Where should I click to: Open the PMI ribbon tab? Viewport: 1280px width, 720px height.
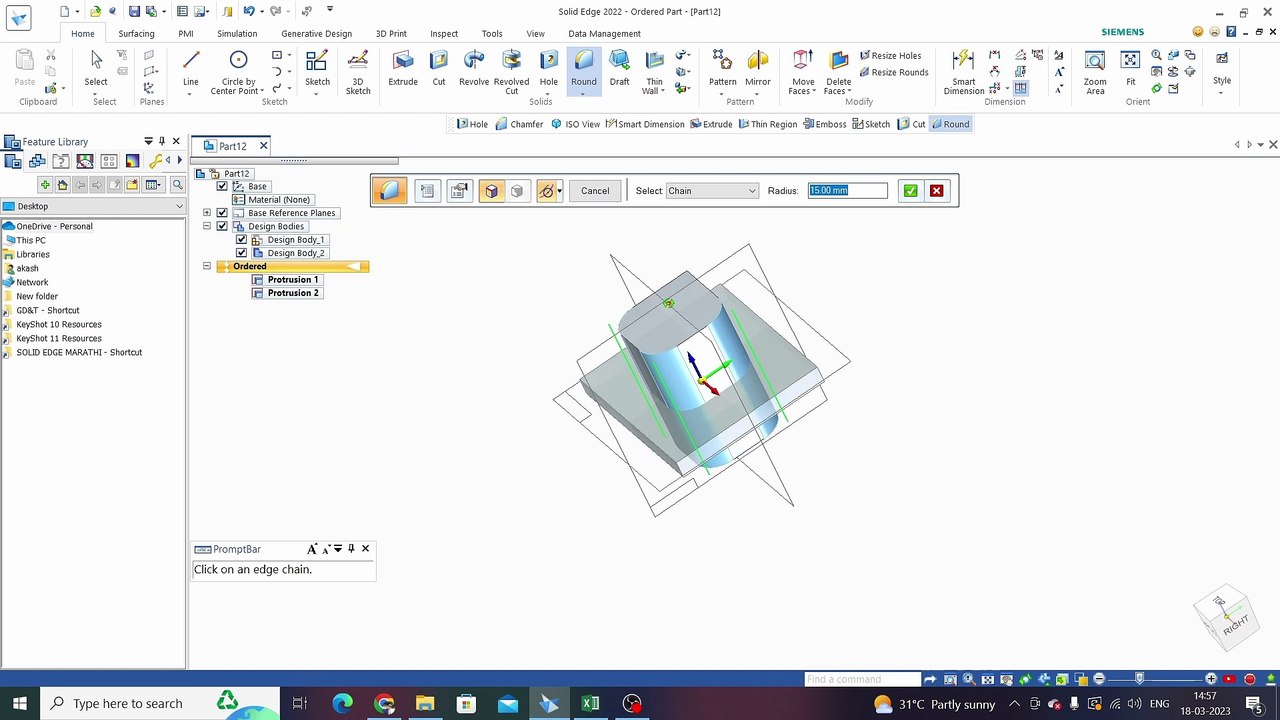(186, 34)
